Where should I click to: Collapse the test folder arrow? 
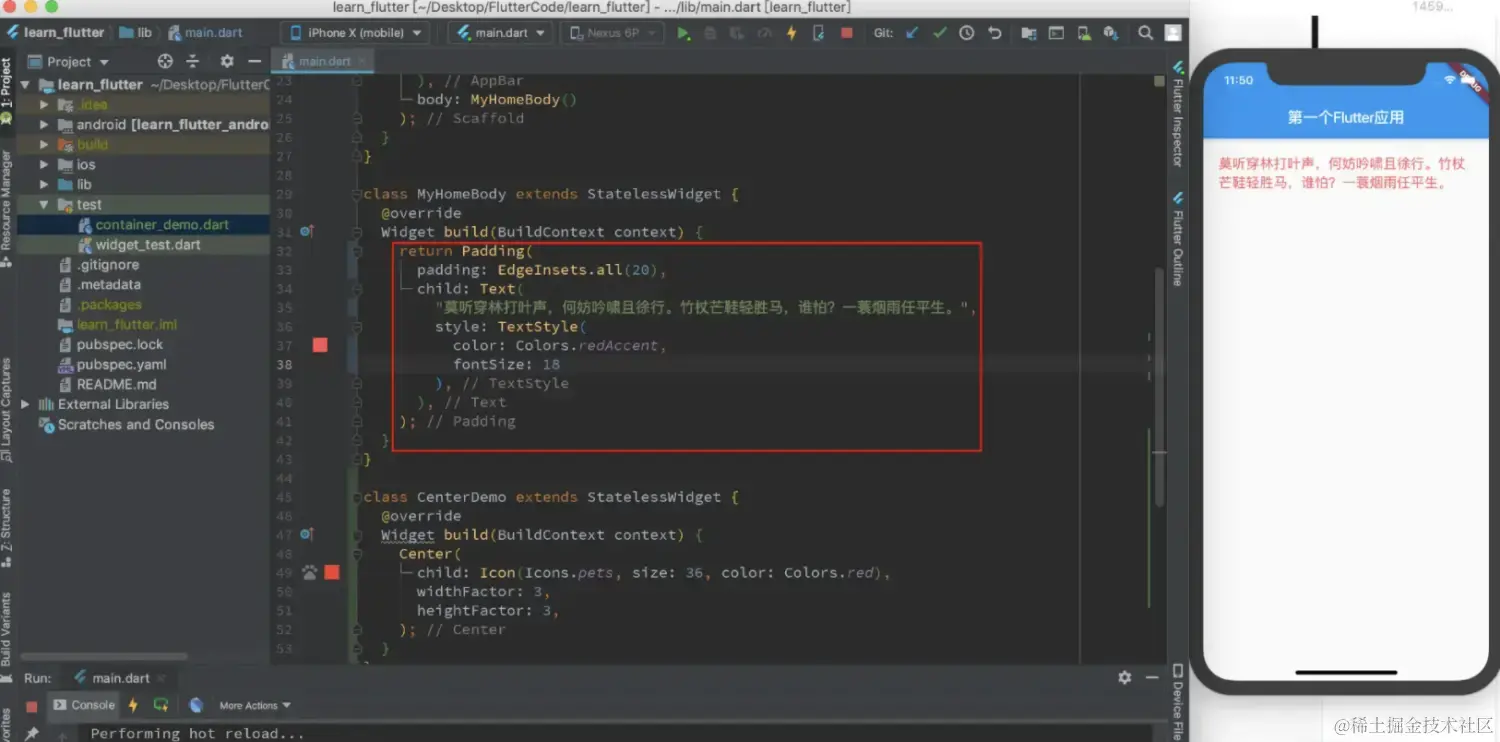coord(44,205)
